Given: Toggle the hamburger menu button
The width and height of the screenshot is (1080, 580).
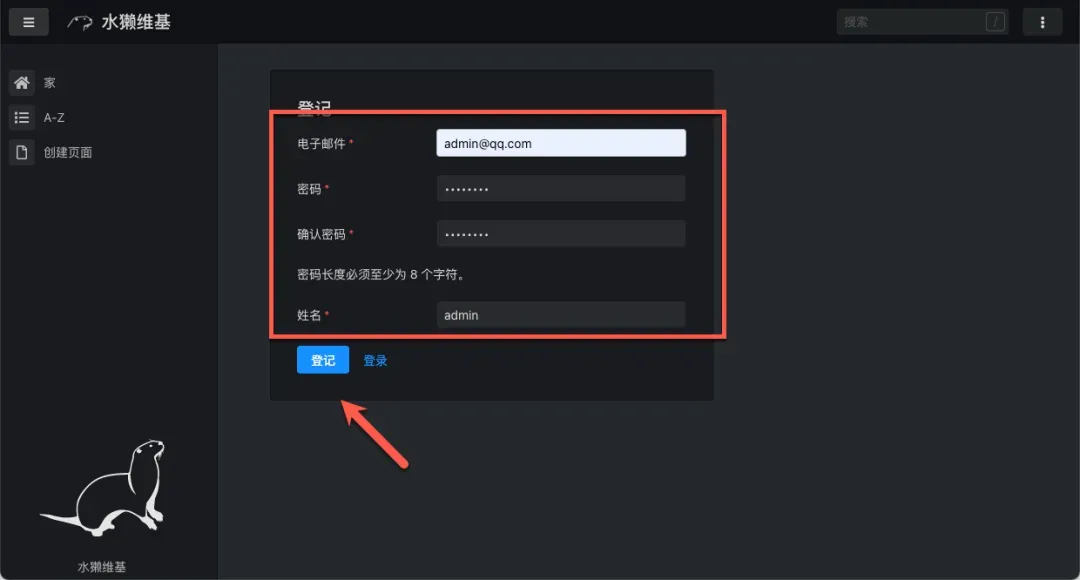Looking at the screenshot, I should click(x=28, y=22).
